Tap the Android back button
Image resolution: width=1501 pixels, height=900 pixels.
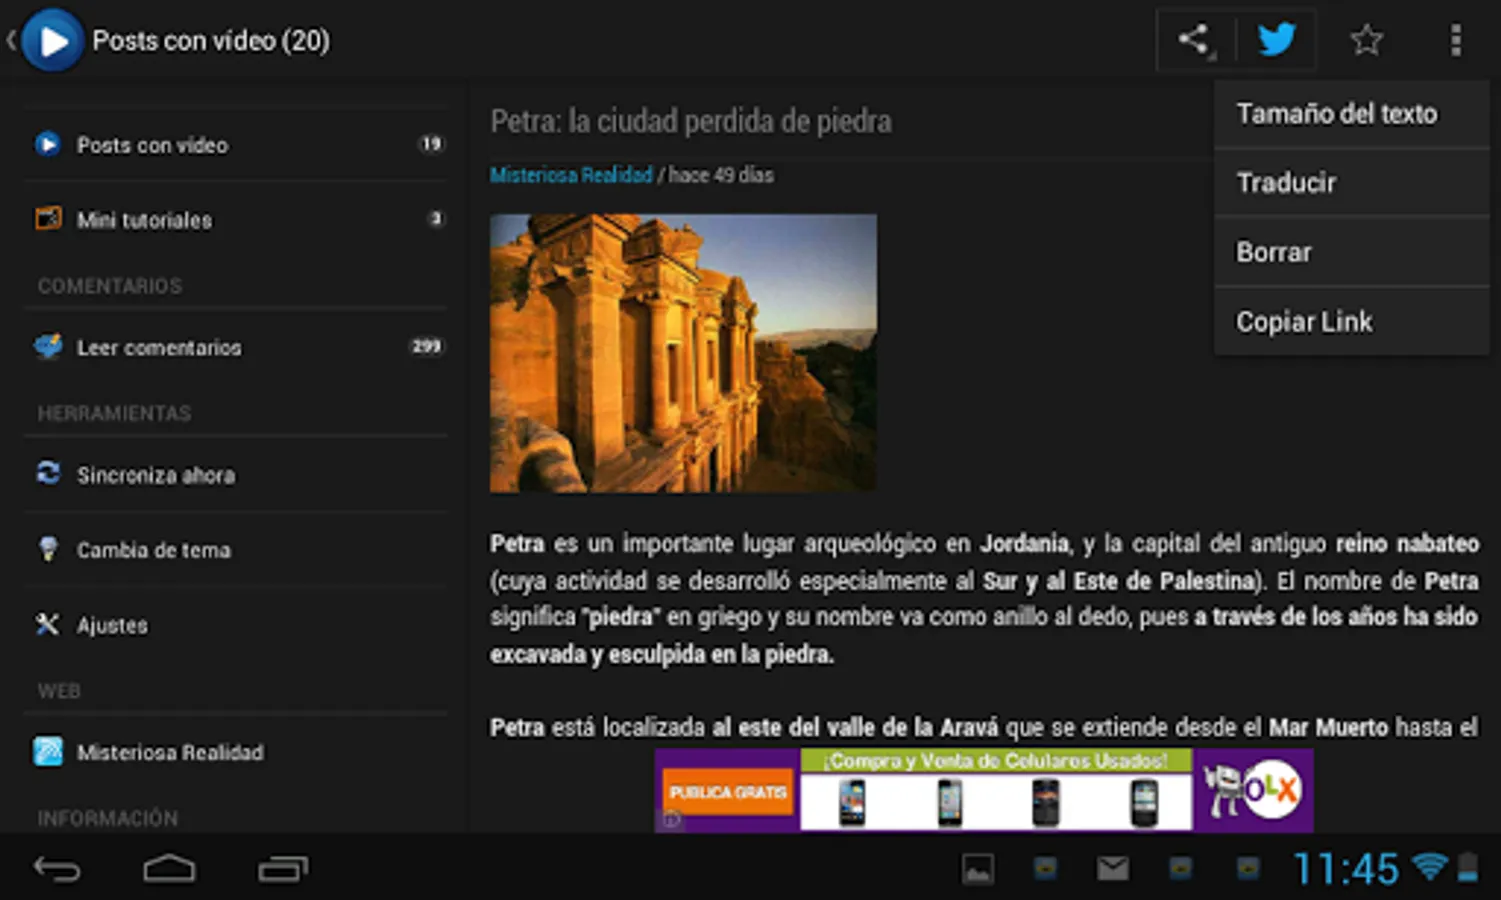point(57,868)
